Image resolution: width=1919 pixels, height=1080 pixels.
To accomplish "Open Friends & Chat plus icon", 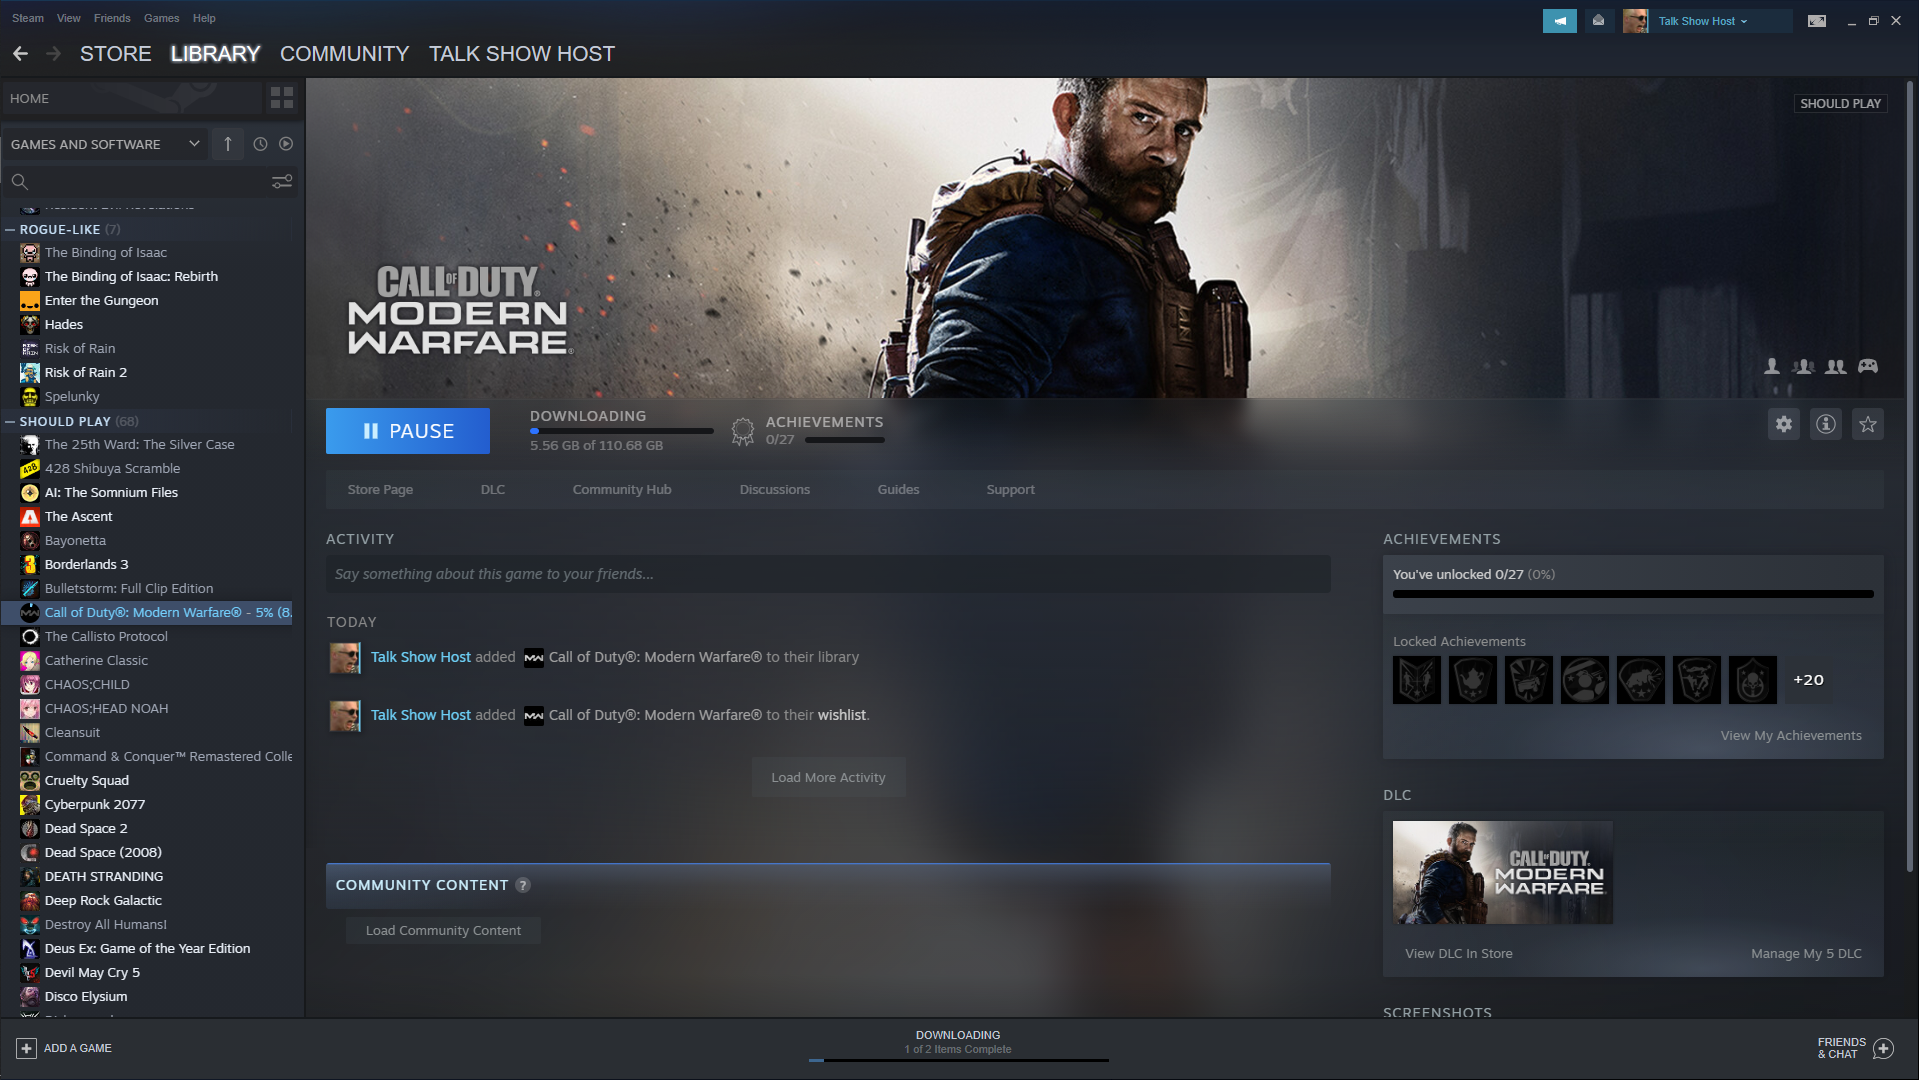I will point(1884,1048).
